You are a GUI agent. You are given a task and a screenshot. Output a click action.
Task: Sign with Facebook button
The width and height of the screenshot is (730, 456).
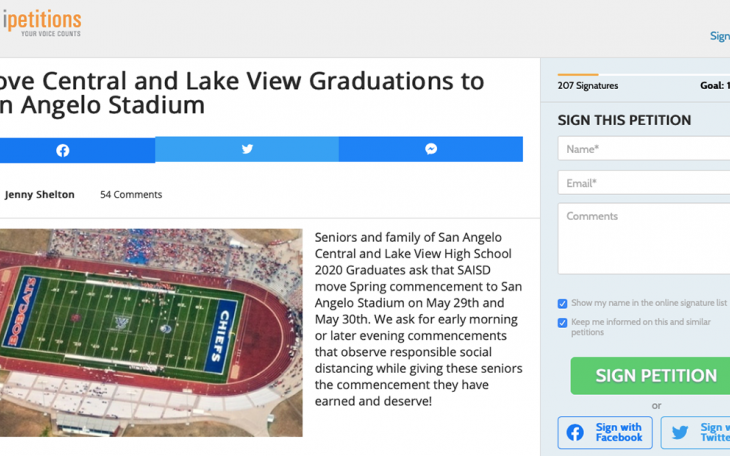click(605, 433)
